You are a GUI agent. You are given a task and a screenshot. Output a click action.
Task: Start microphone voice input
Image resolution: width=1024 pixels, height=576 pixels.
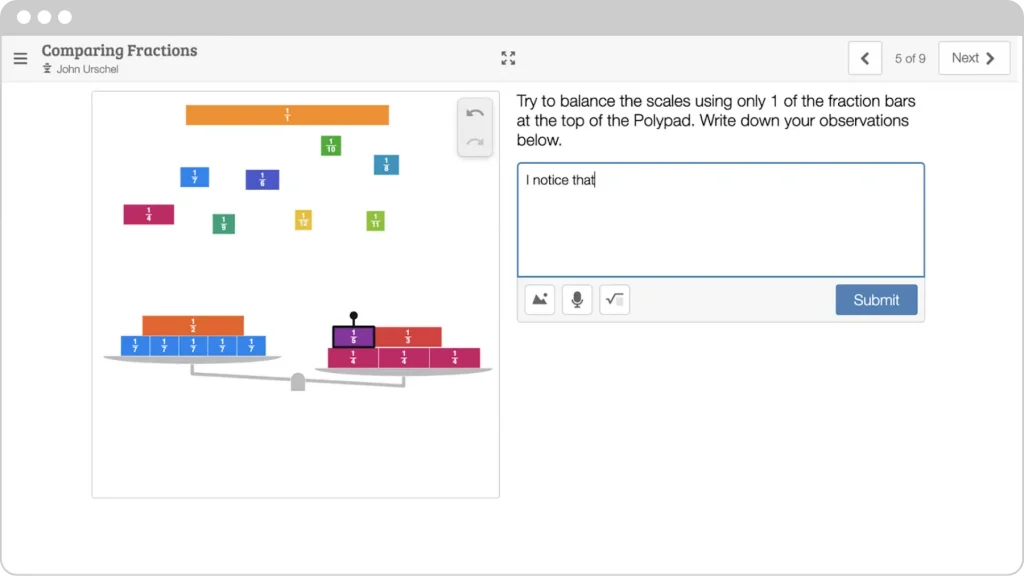[x=577, y=299]
